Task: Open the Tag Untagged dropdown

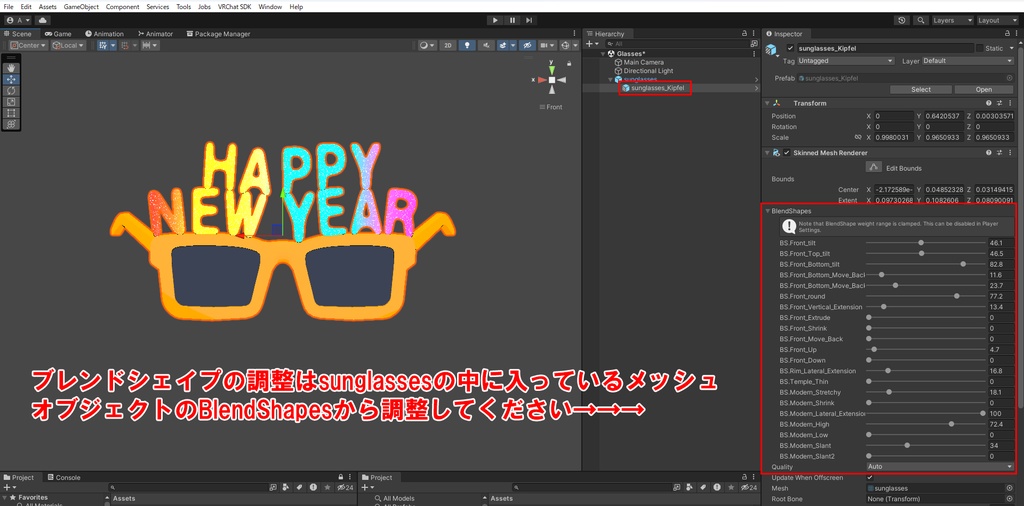Action: (x=846, y=61)
